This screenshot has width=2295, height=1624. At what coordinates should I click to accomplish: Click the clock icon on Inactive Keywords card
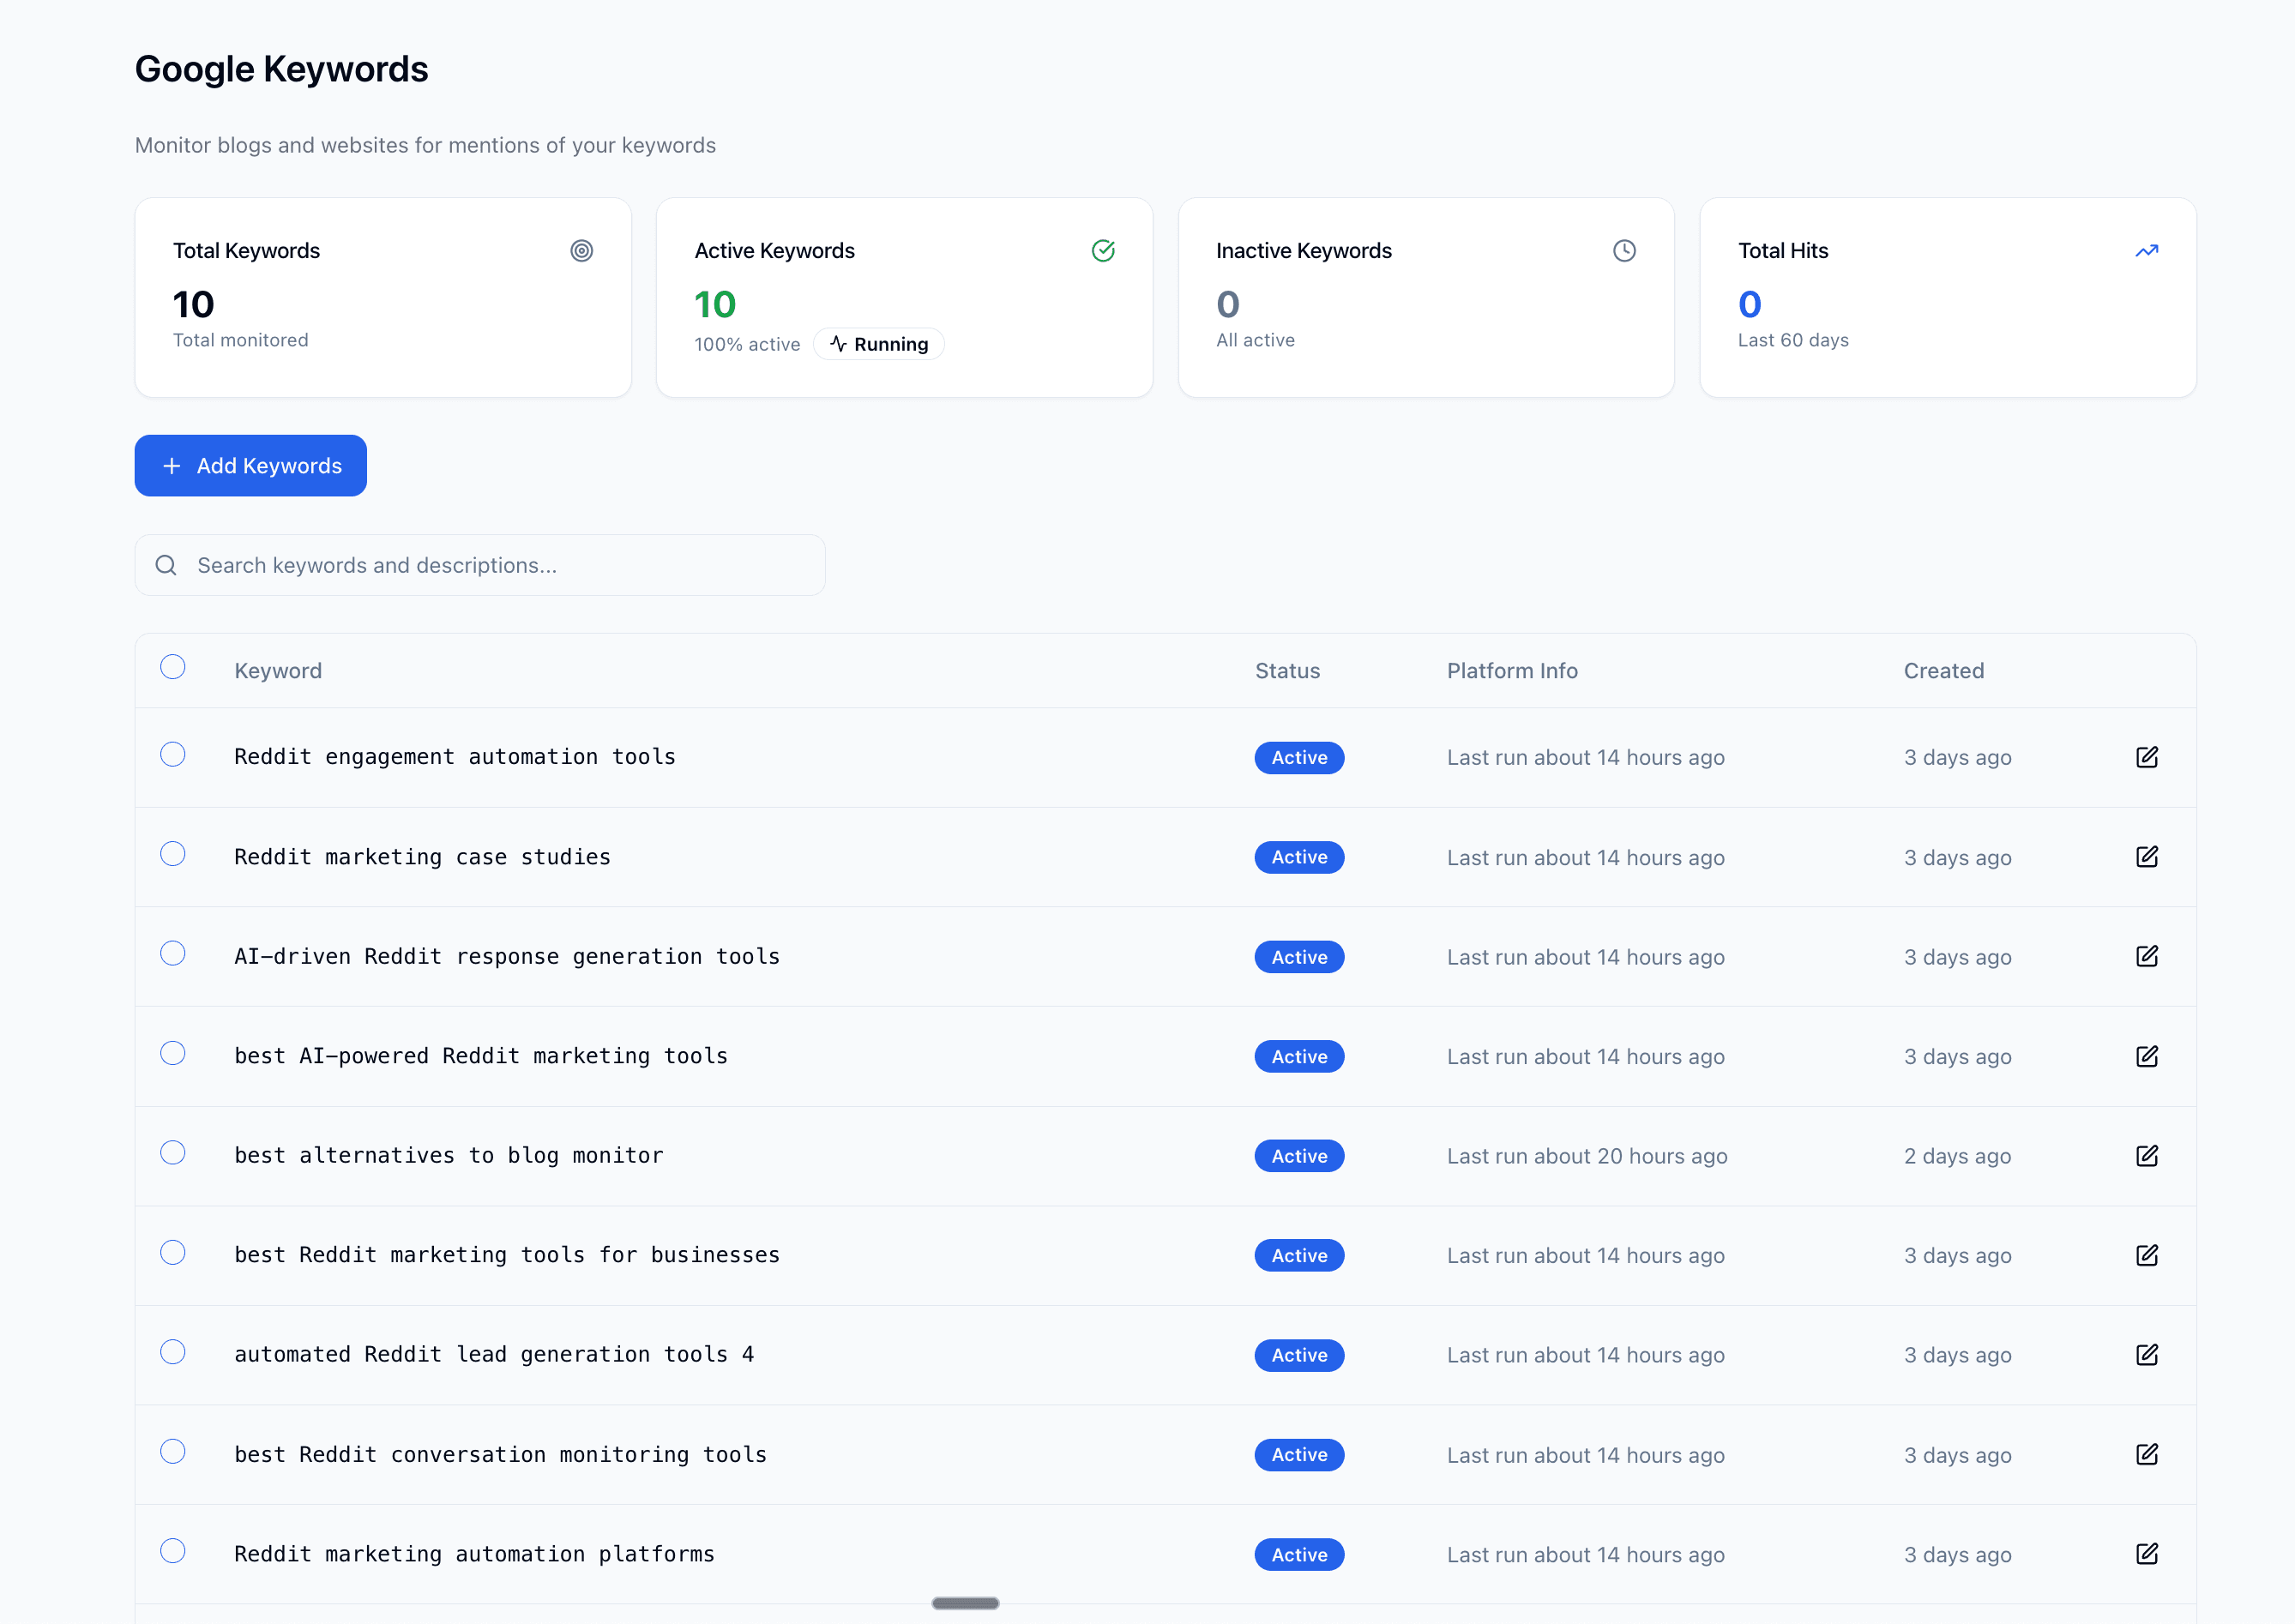point(1624,251)
